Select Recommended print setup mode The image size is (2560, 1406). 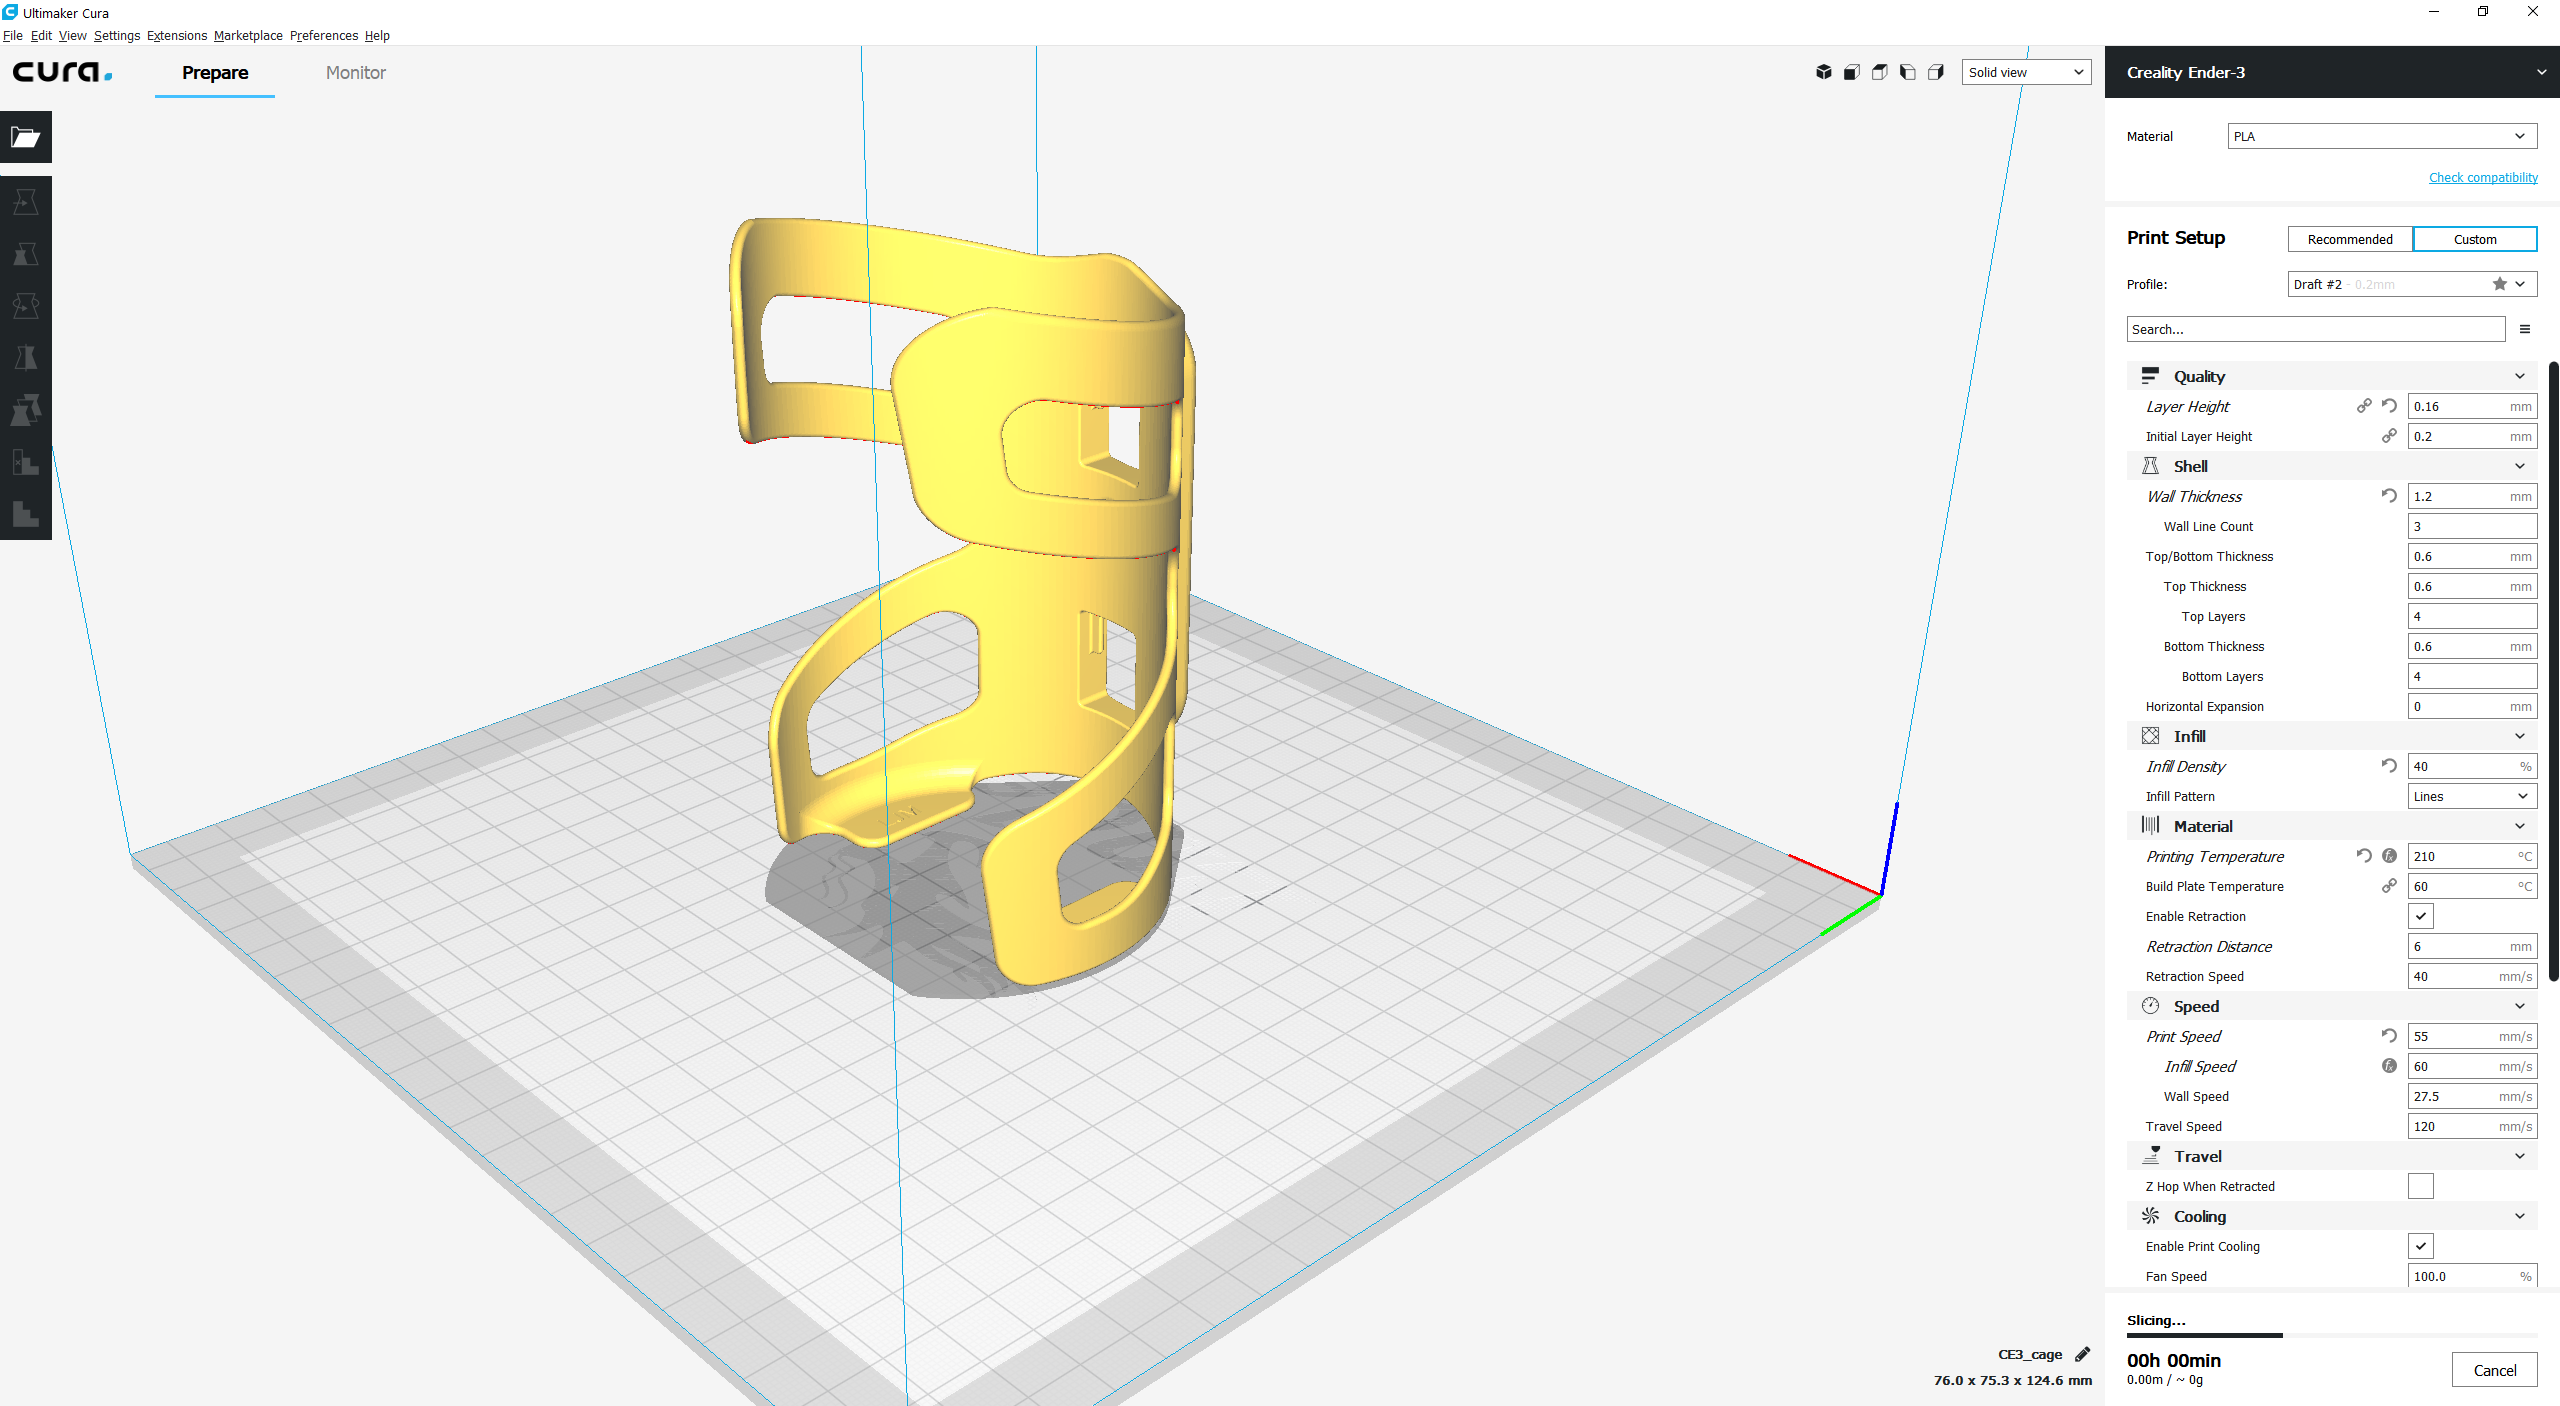[2350, 239]
